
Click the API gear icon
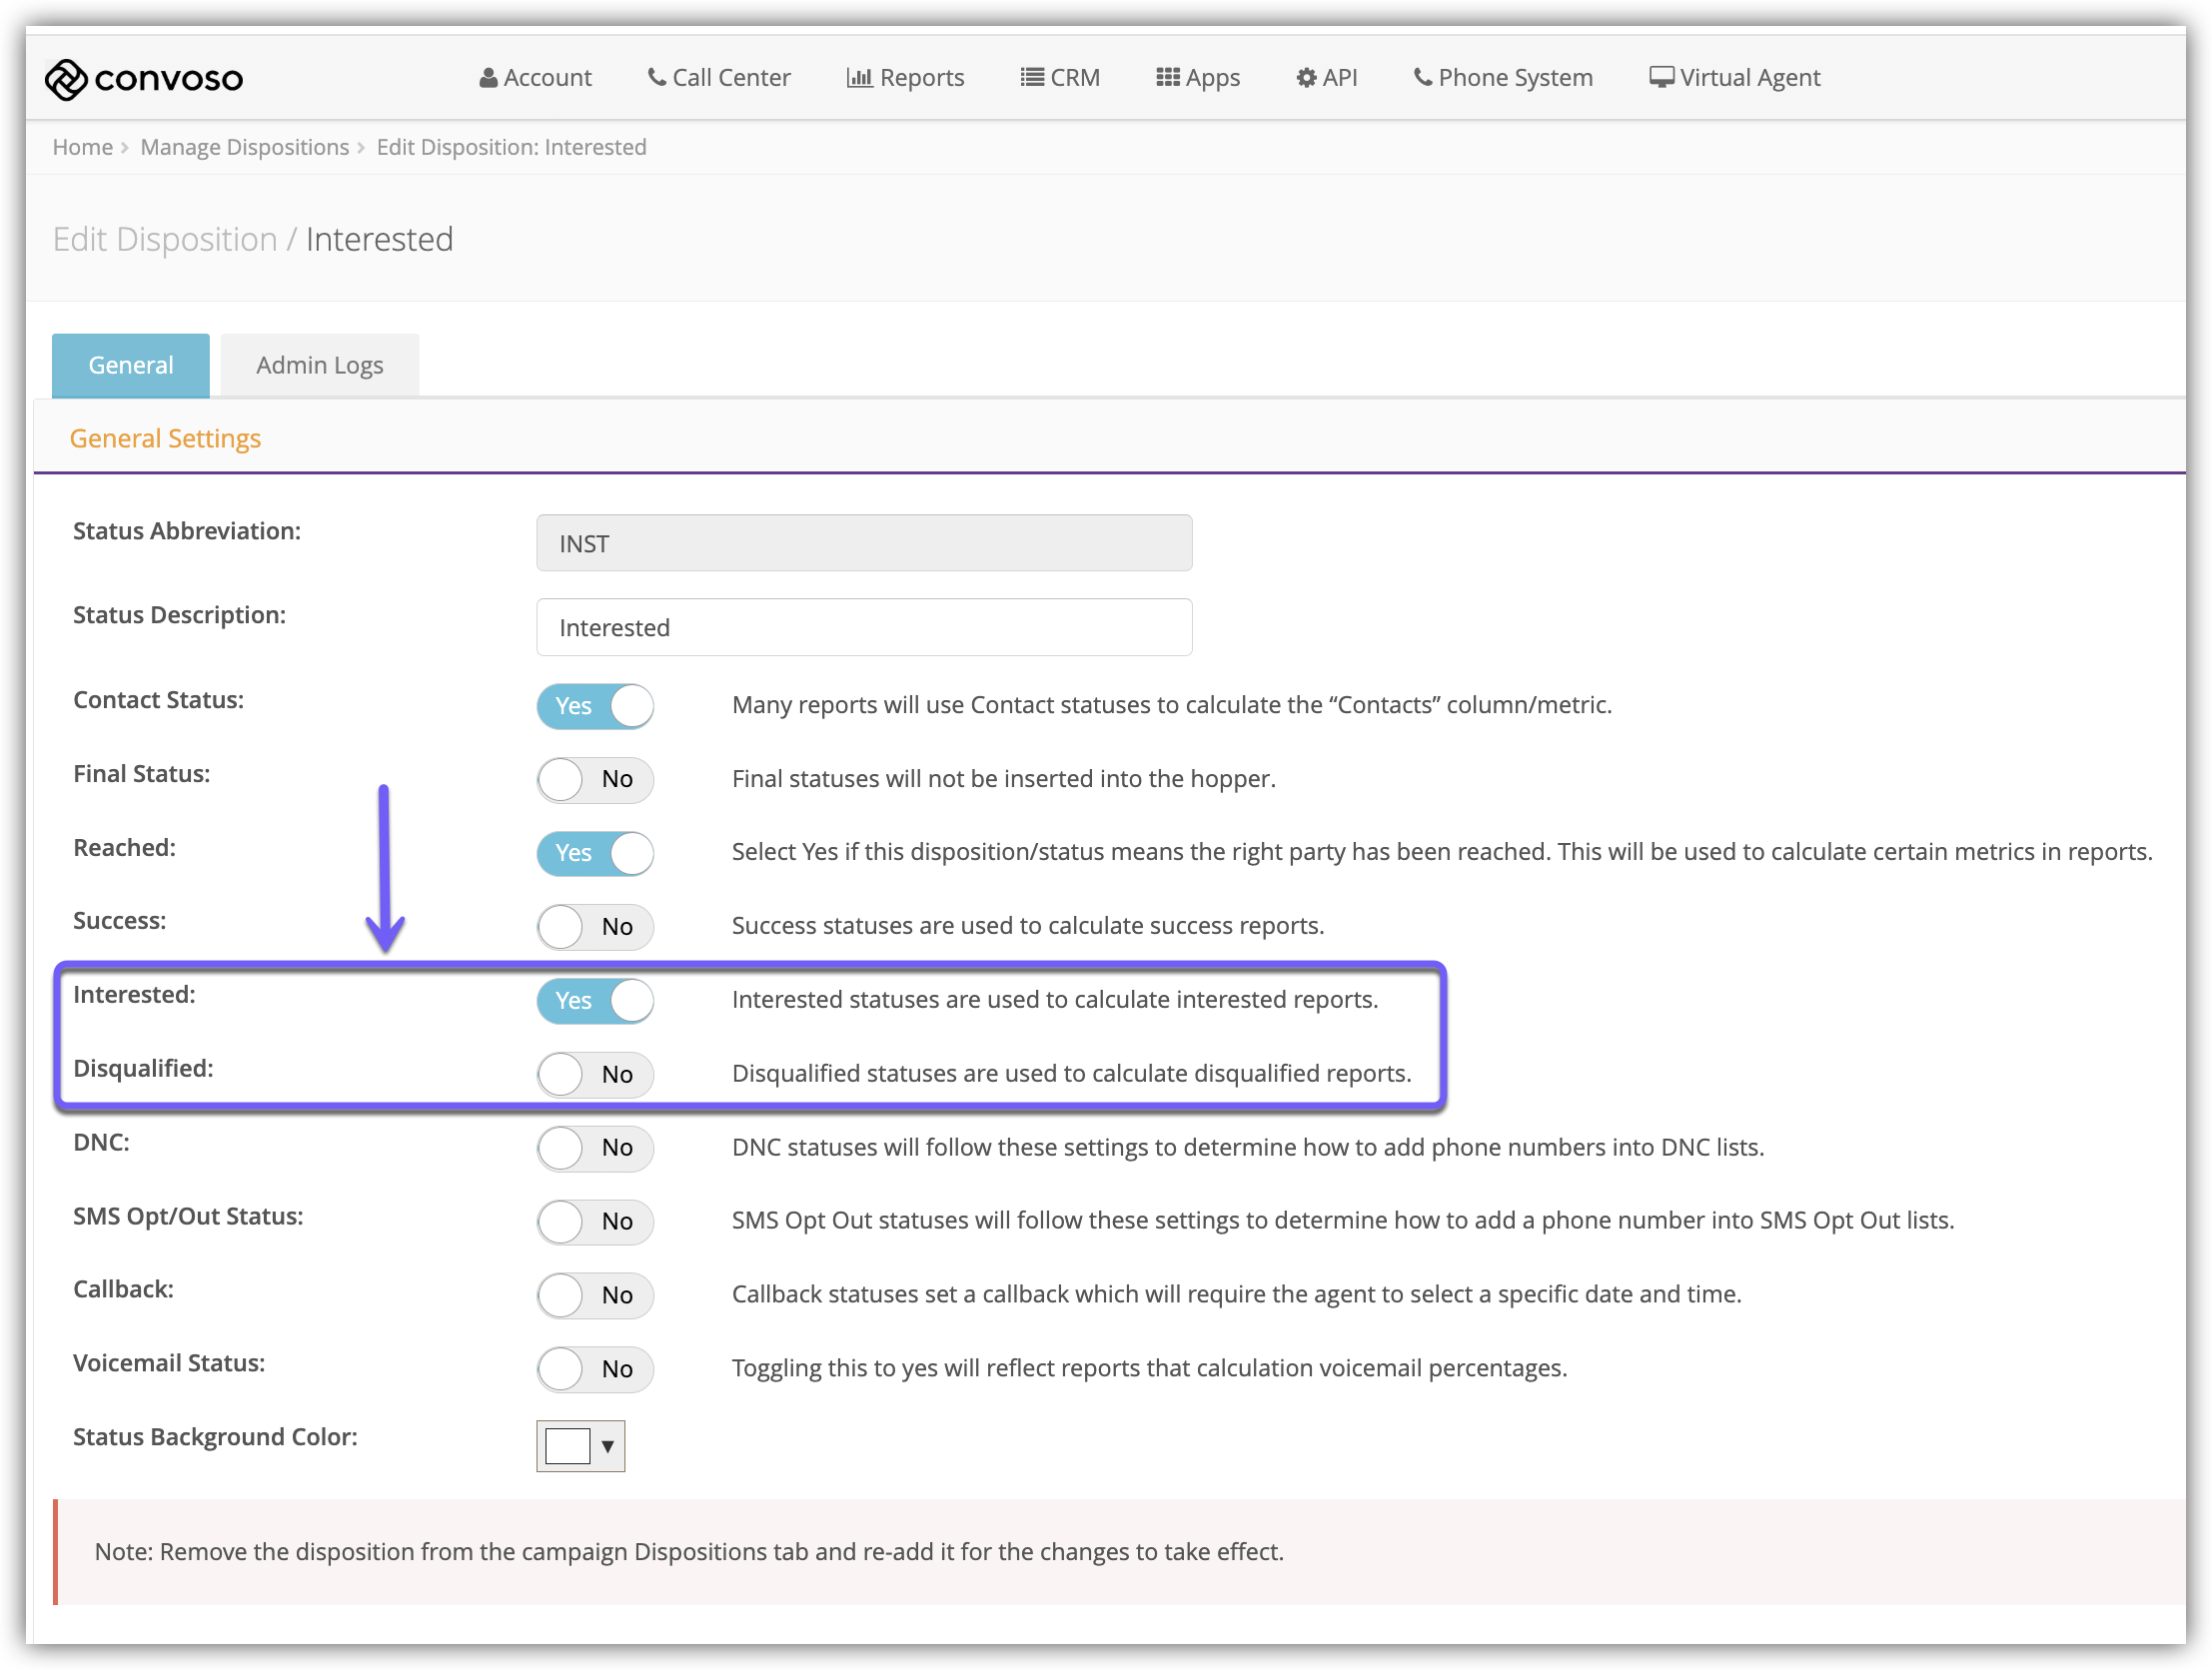(x=1305, y=78)
